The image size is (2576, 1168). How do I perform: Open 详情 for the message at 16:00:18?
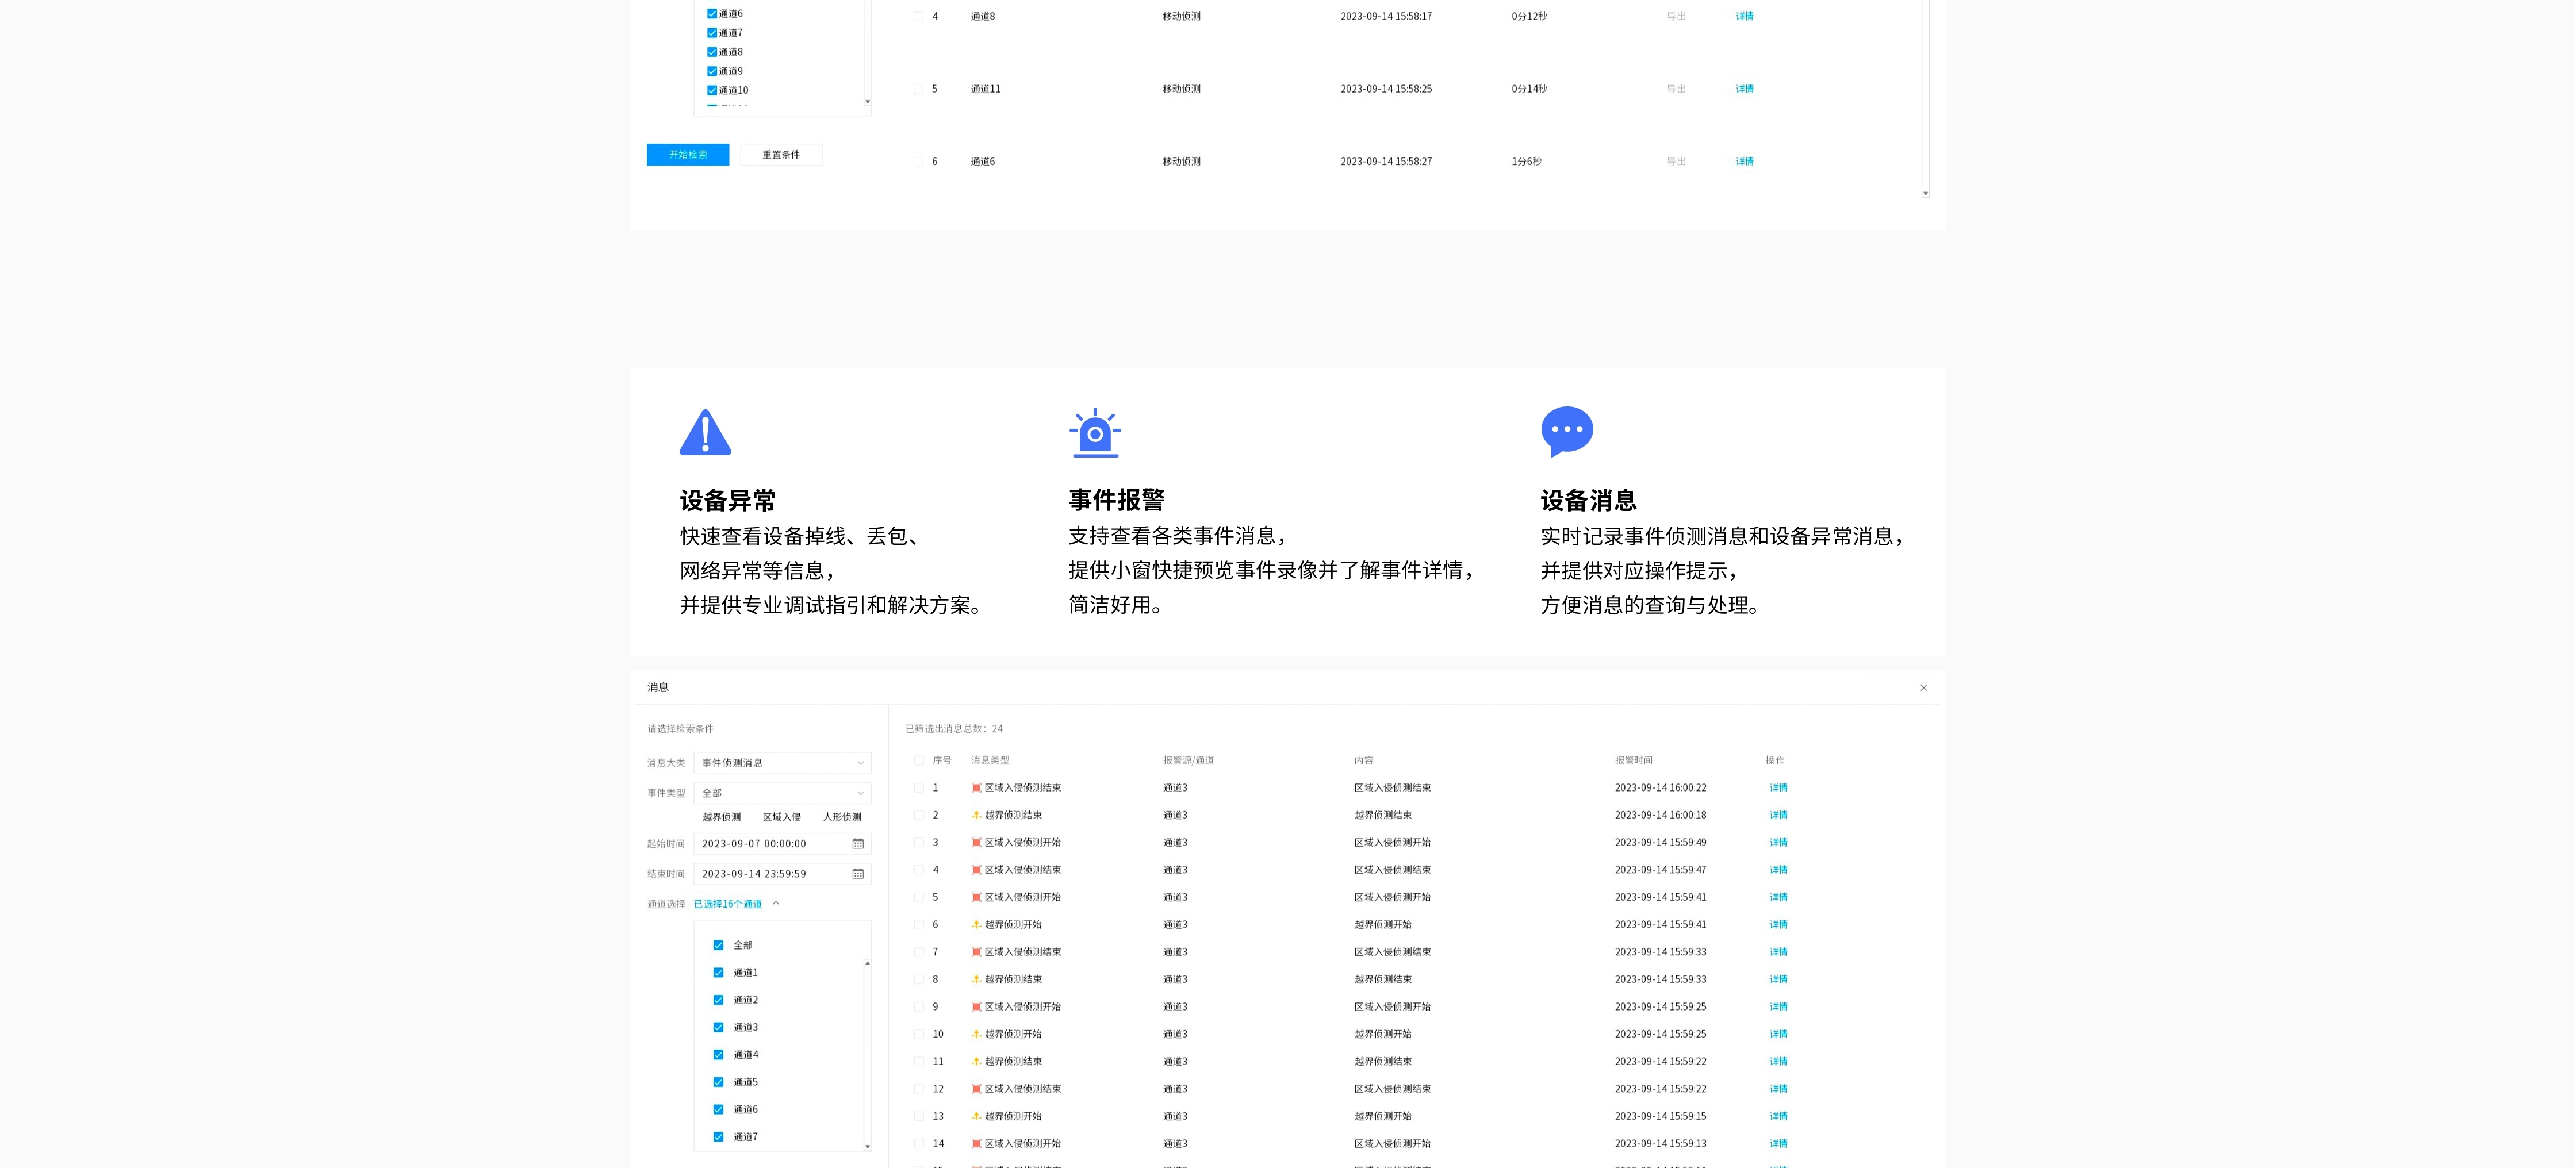pos(1778,815)
